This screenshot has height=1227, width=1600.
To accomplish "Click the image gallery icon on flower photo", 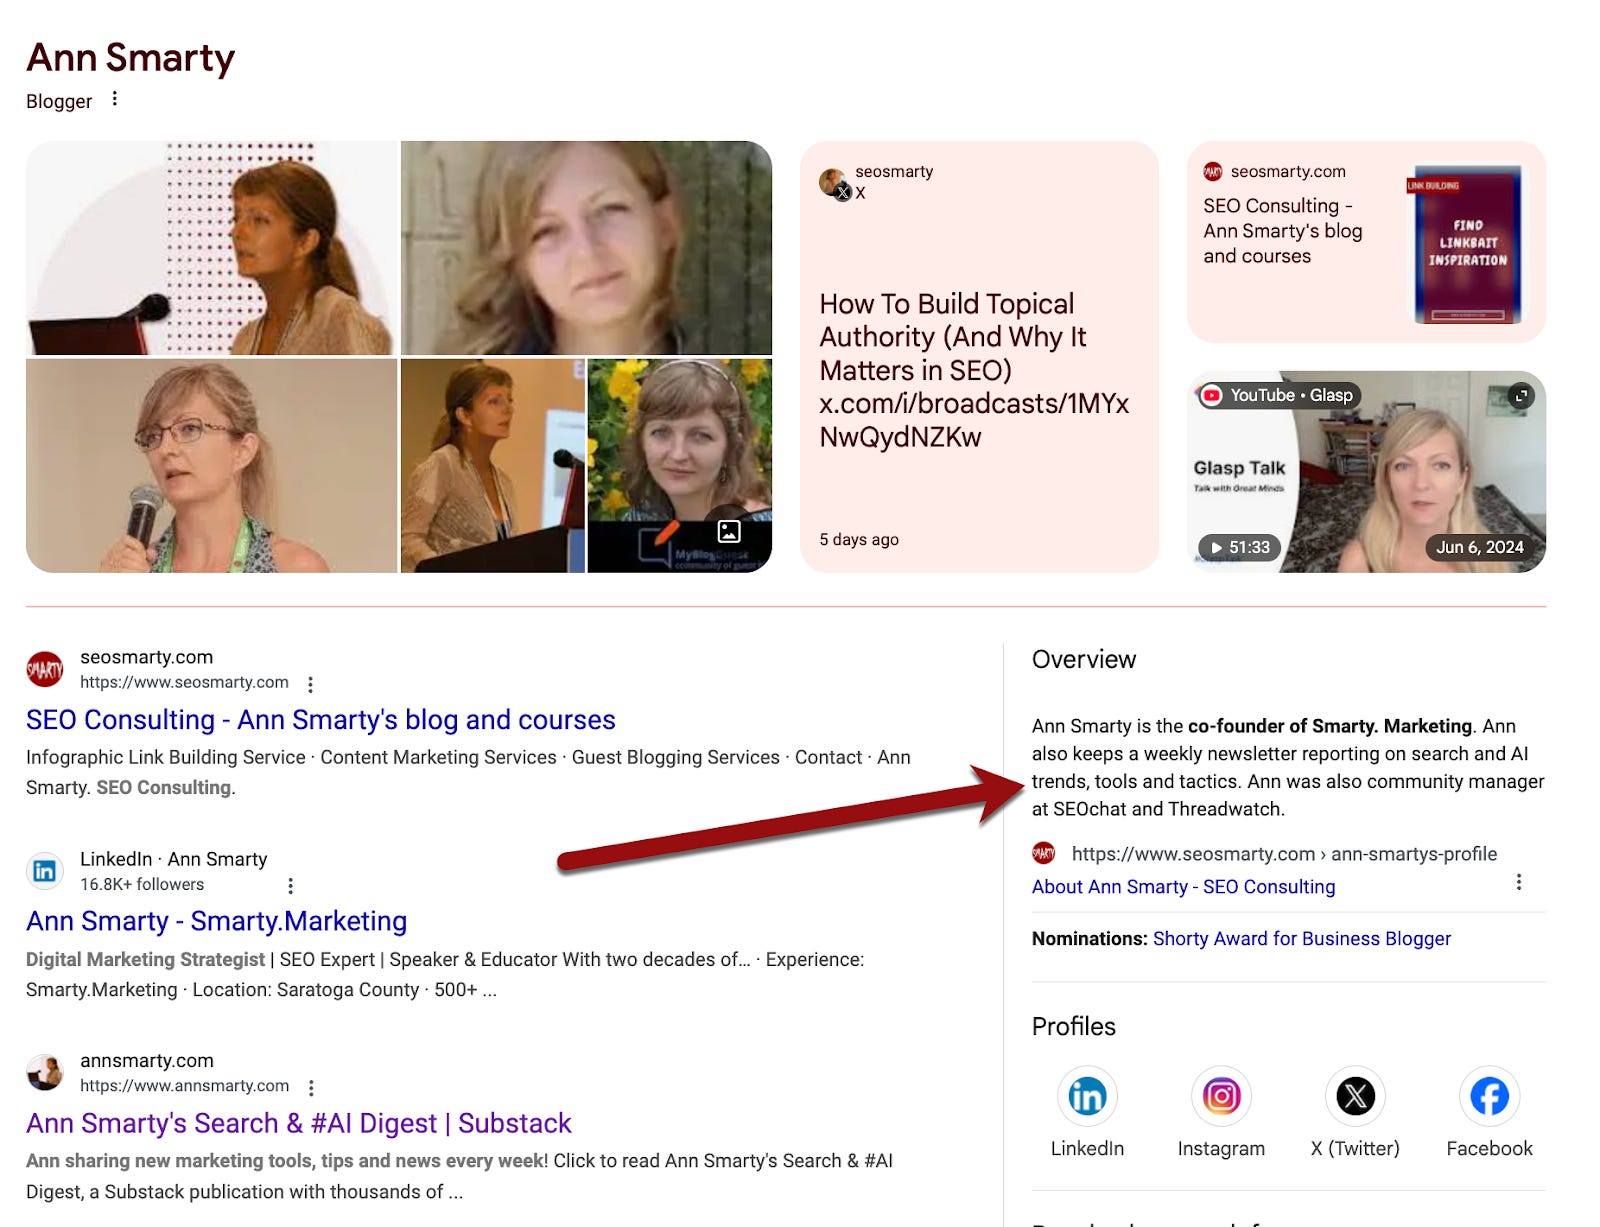I will (x=729, y=531).
